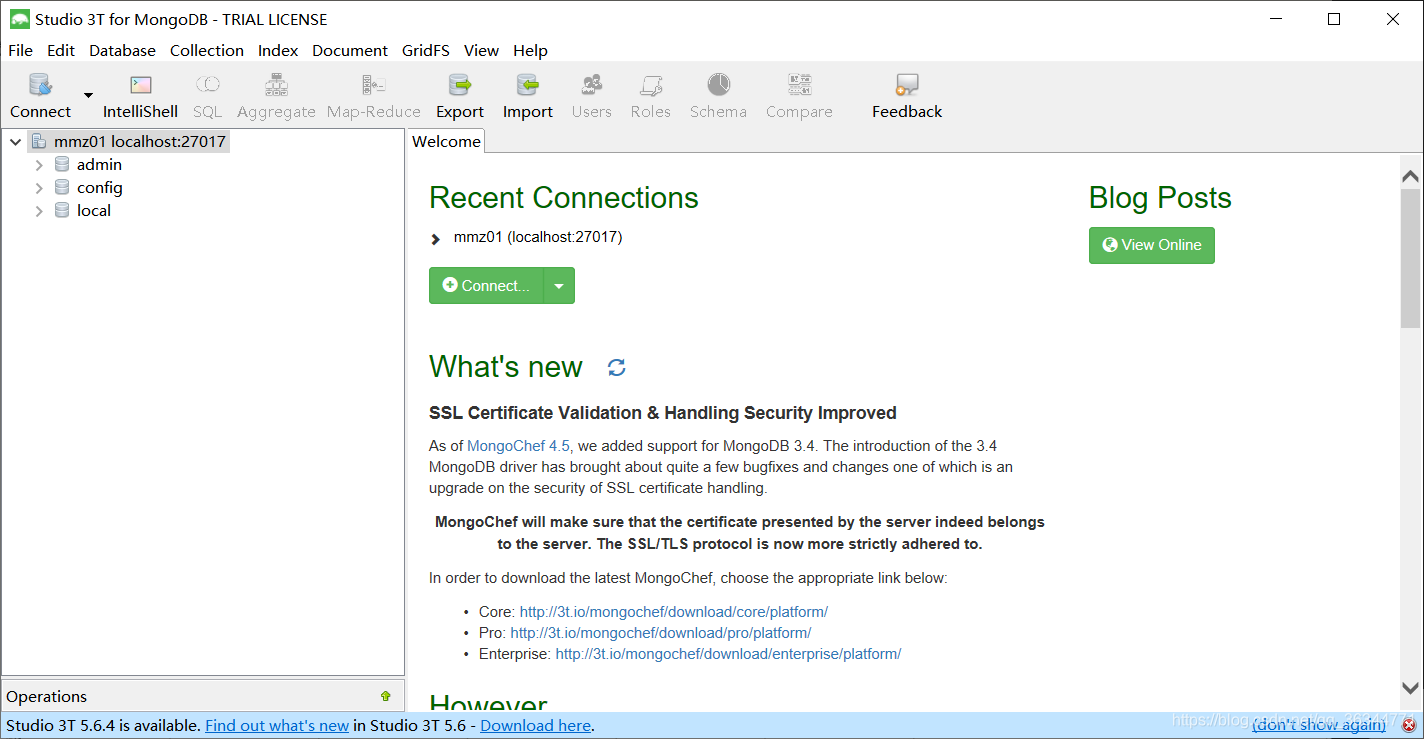Expand the admin database node
Image resolution: width=1424 pixels, height=739 pixels.
click(x=39, y=164)
